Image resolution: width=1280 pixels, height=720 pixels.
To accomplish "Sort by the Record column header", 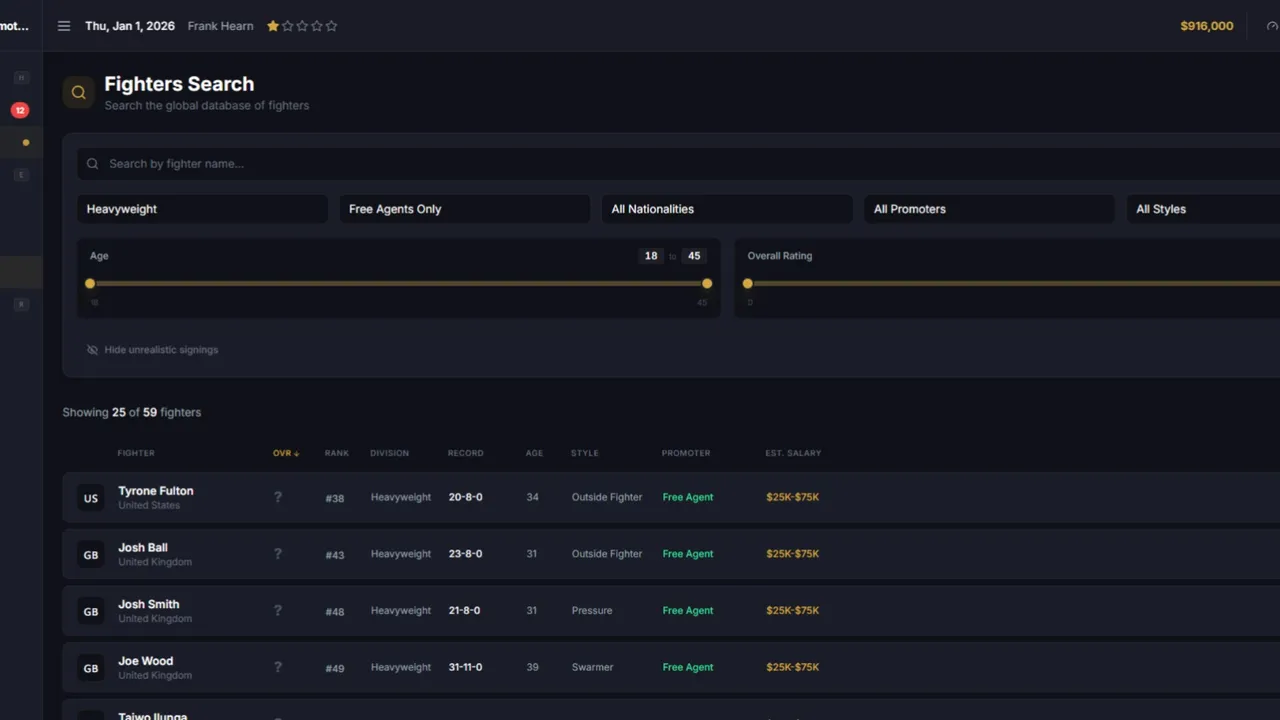I will pos(465,453).
